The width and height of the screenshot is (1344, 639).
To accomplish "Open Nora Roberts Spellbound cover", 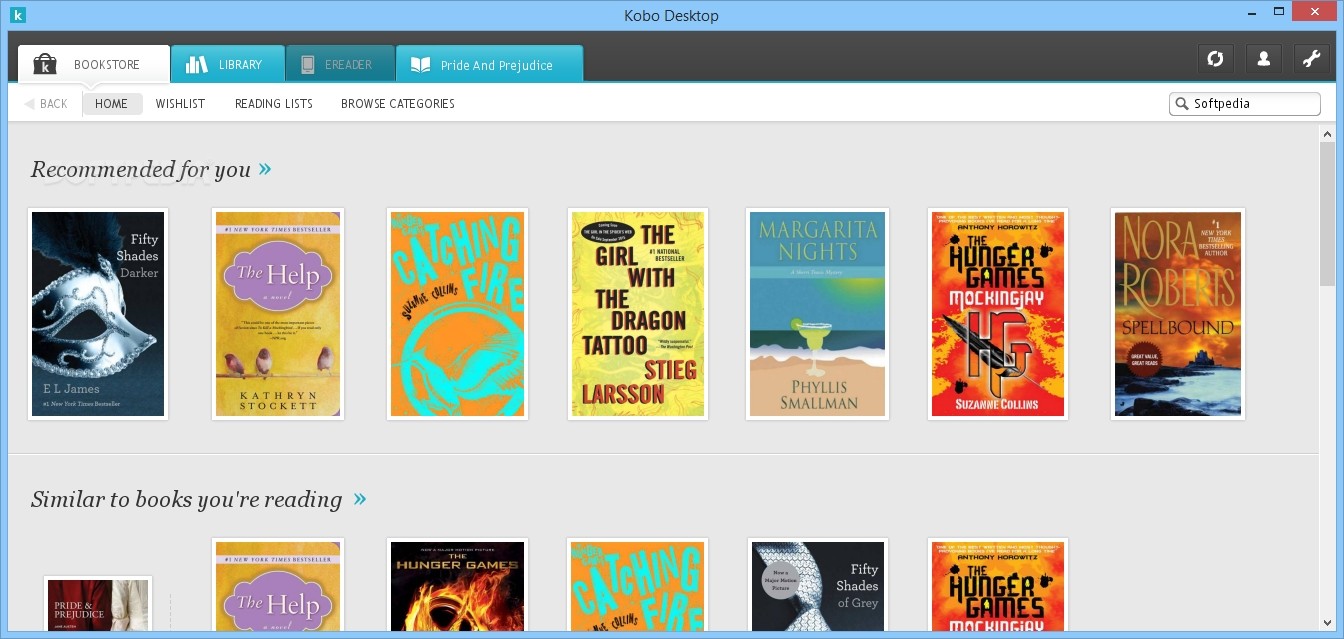I will [x=1178, y=314].
